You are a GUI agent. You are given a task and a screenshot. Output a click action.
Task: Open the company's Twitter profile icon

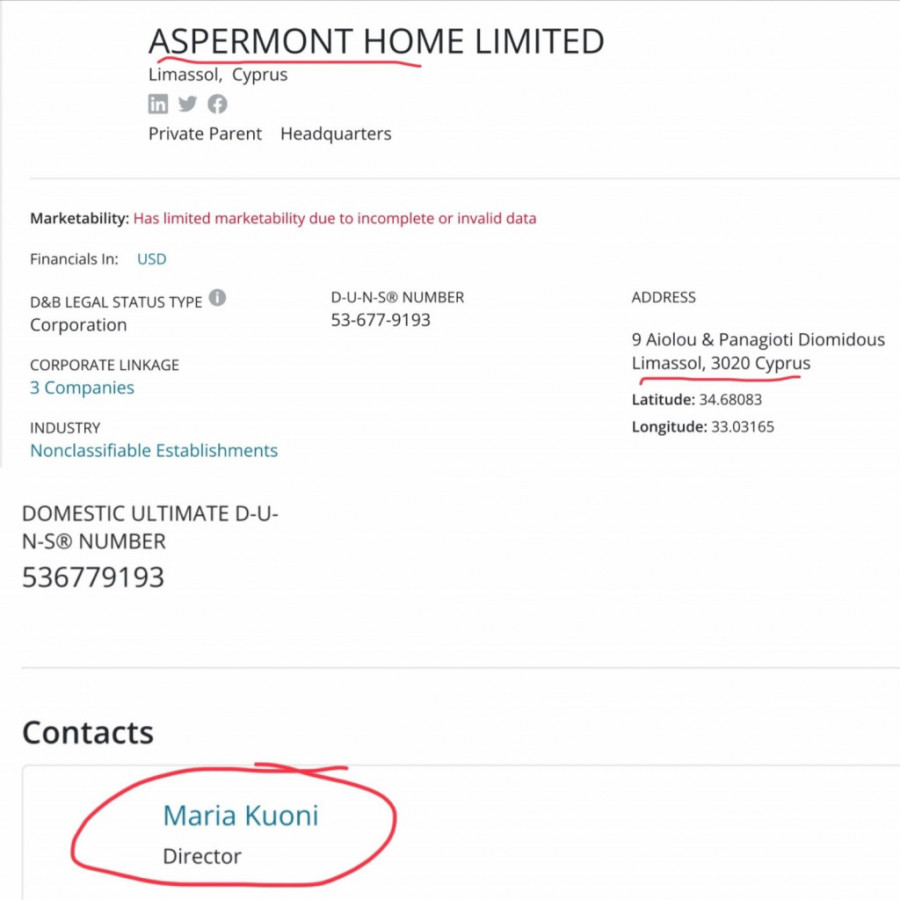[188, 104]
